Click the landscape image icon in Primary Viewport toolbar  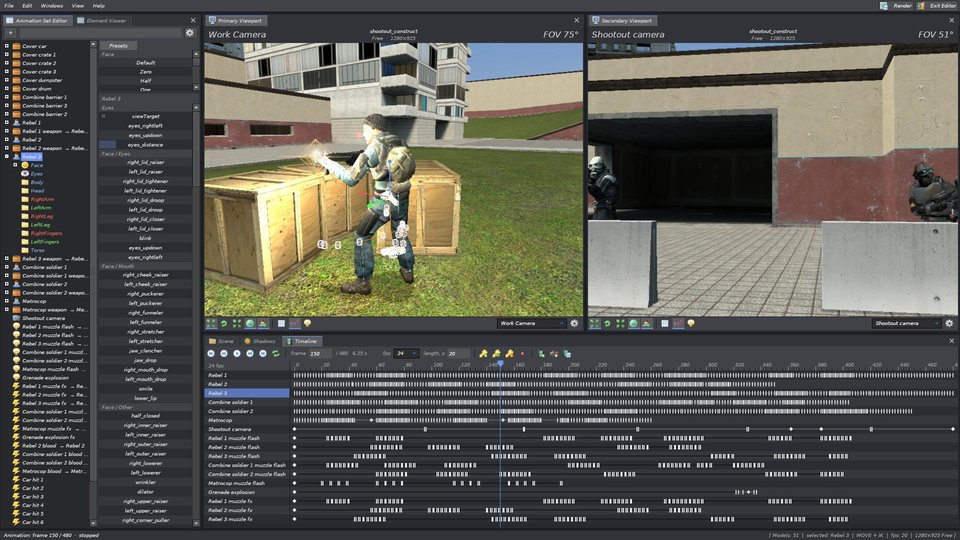tap(263, 323)
